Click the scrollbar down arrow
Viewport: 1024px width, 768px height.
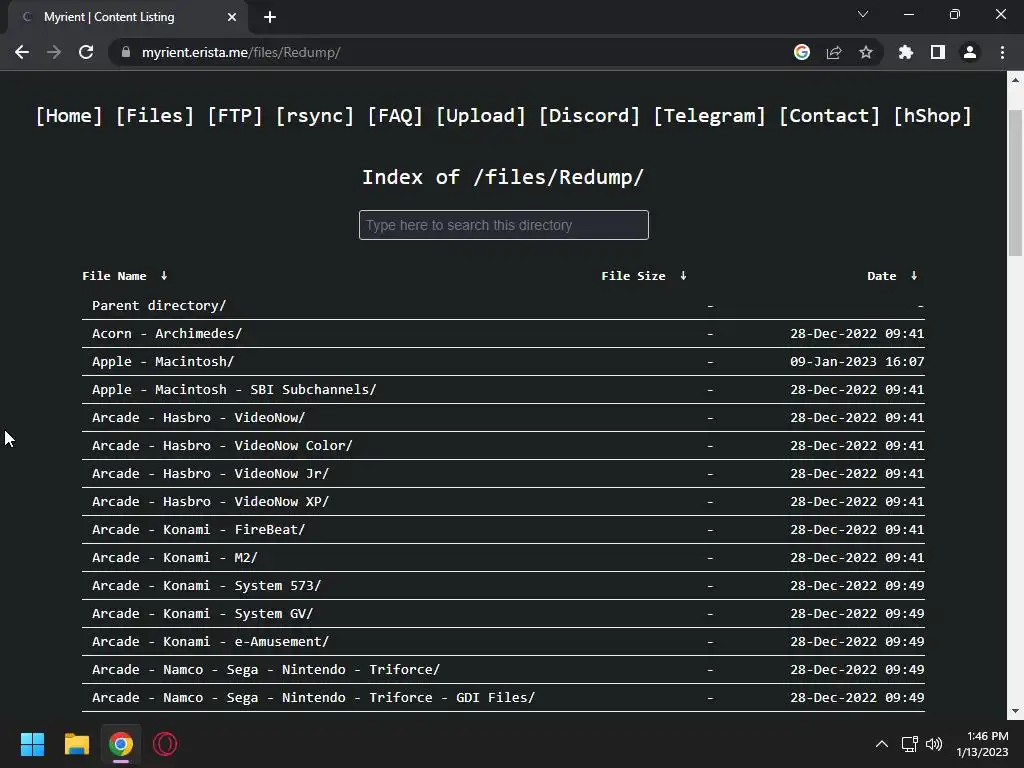pos(1015,711)
